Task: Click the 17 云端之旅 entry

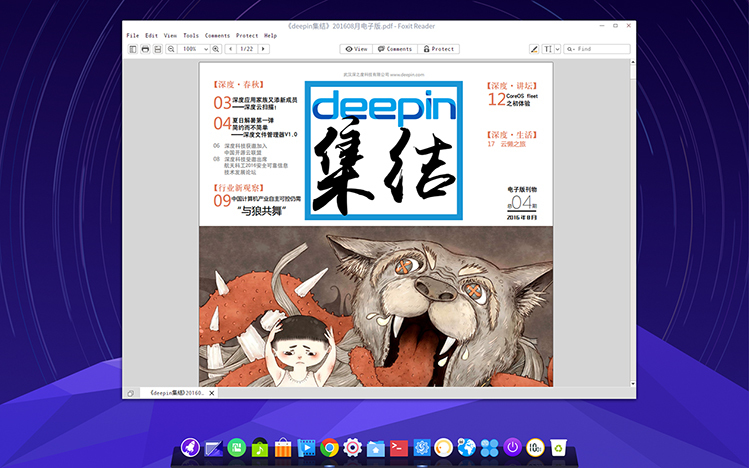Action: coord(506,144)
